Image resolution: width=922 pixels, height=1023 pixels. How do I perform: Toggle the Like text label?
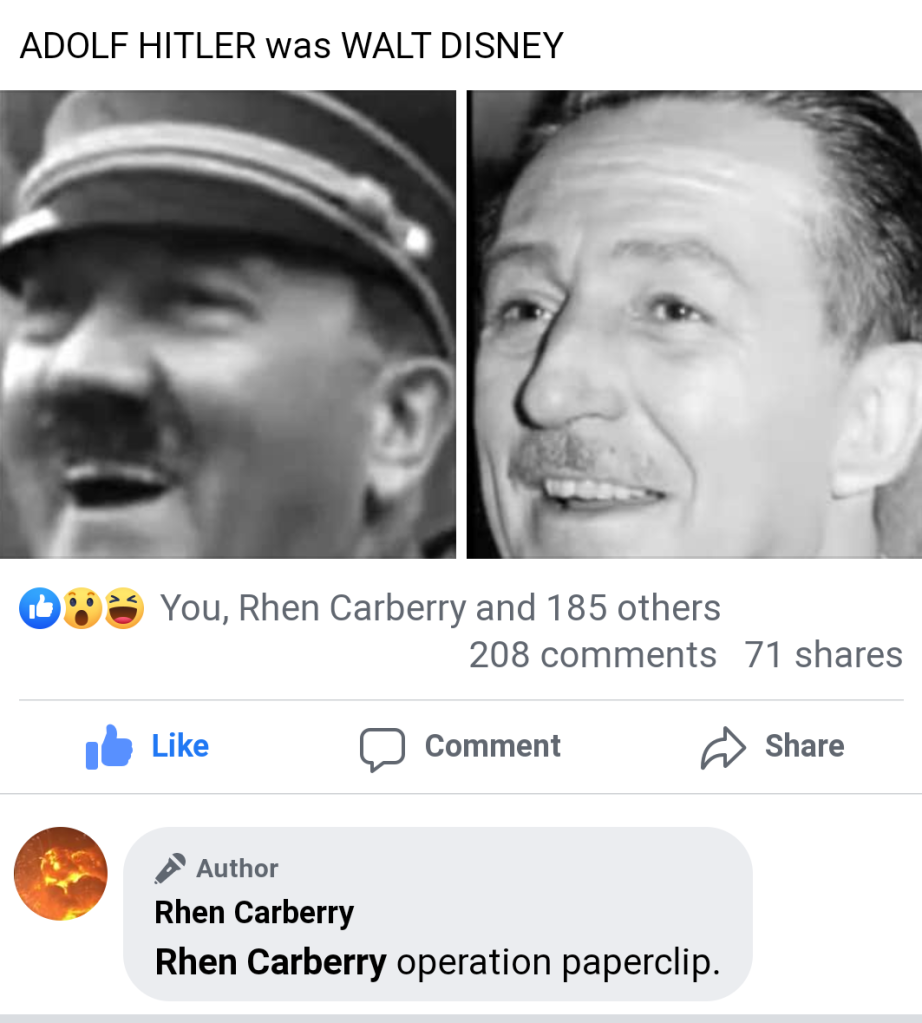click(180, 746)
